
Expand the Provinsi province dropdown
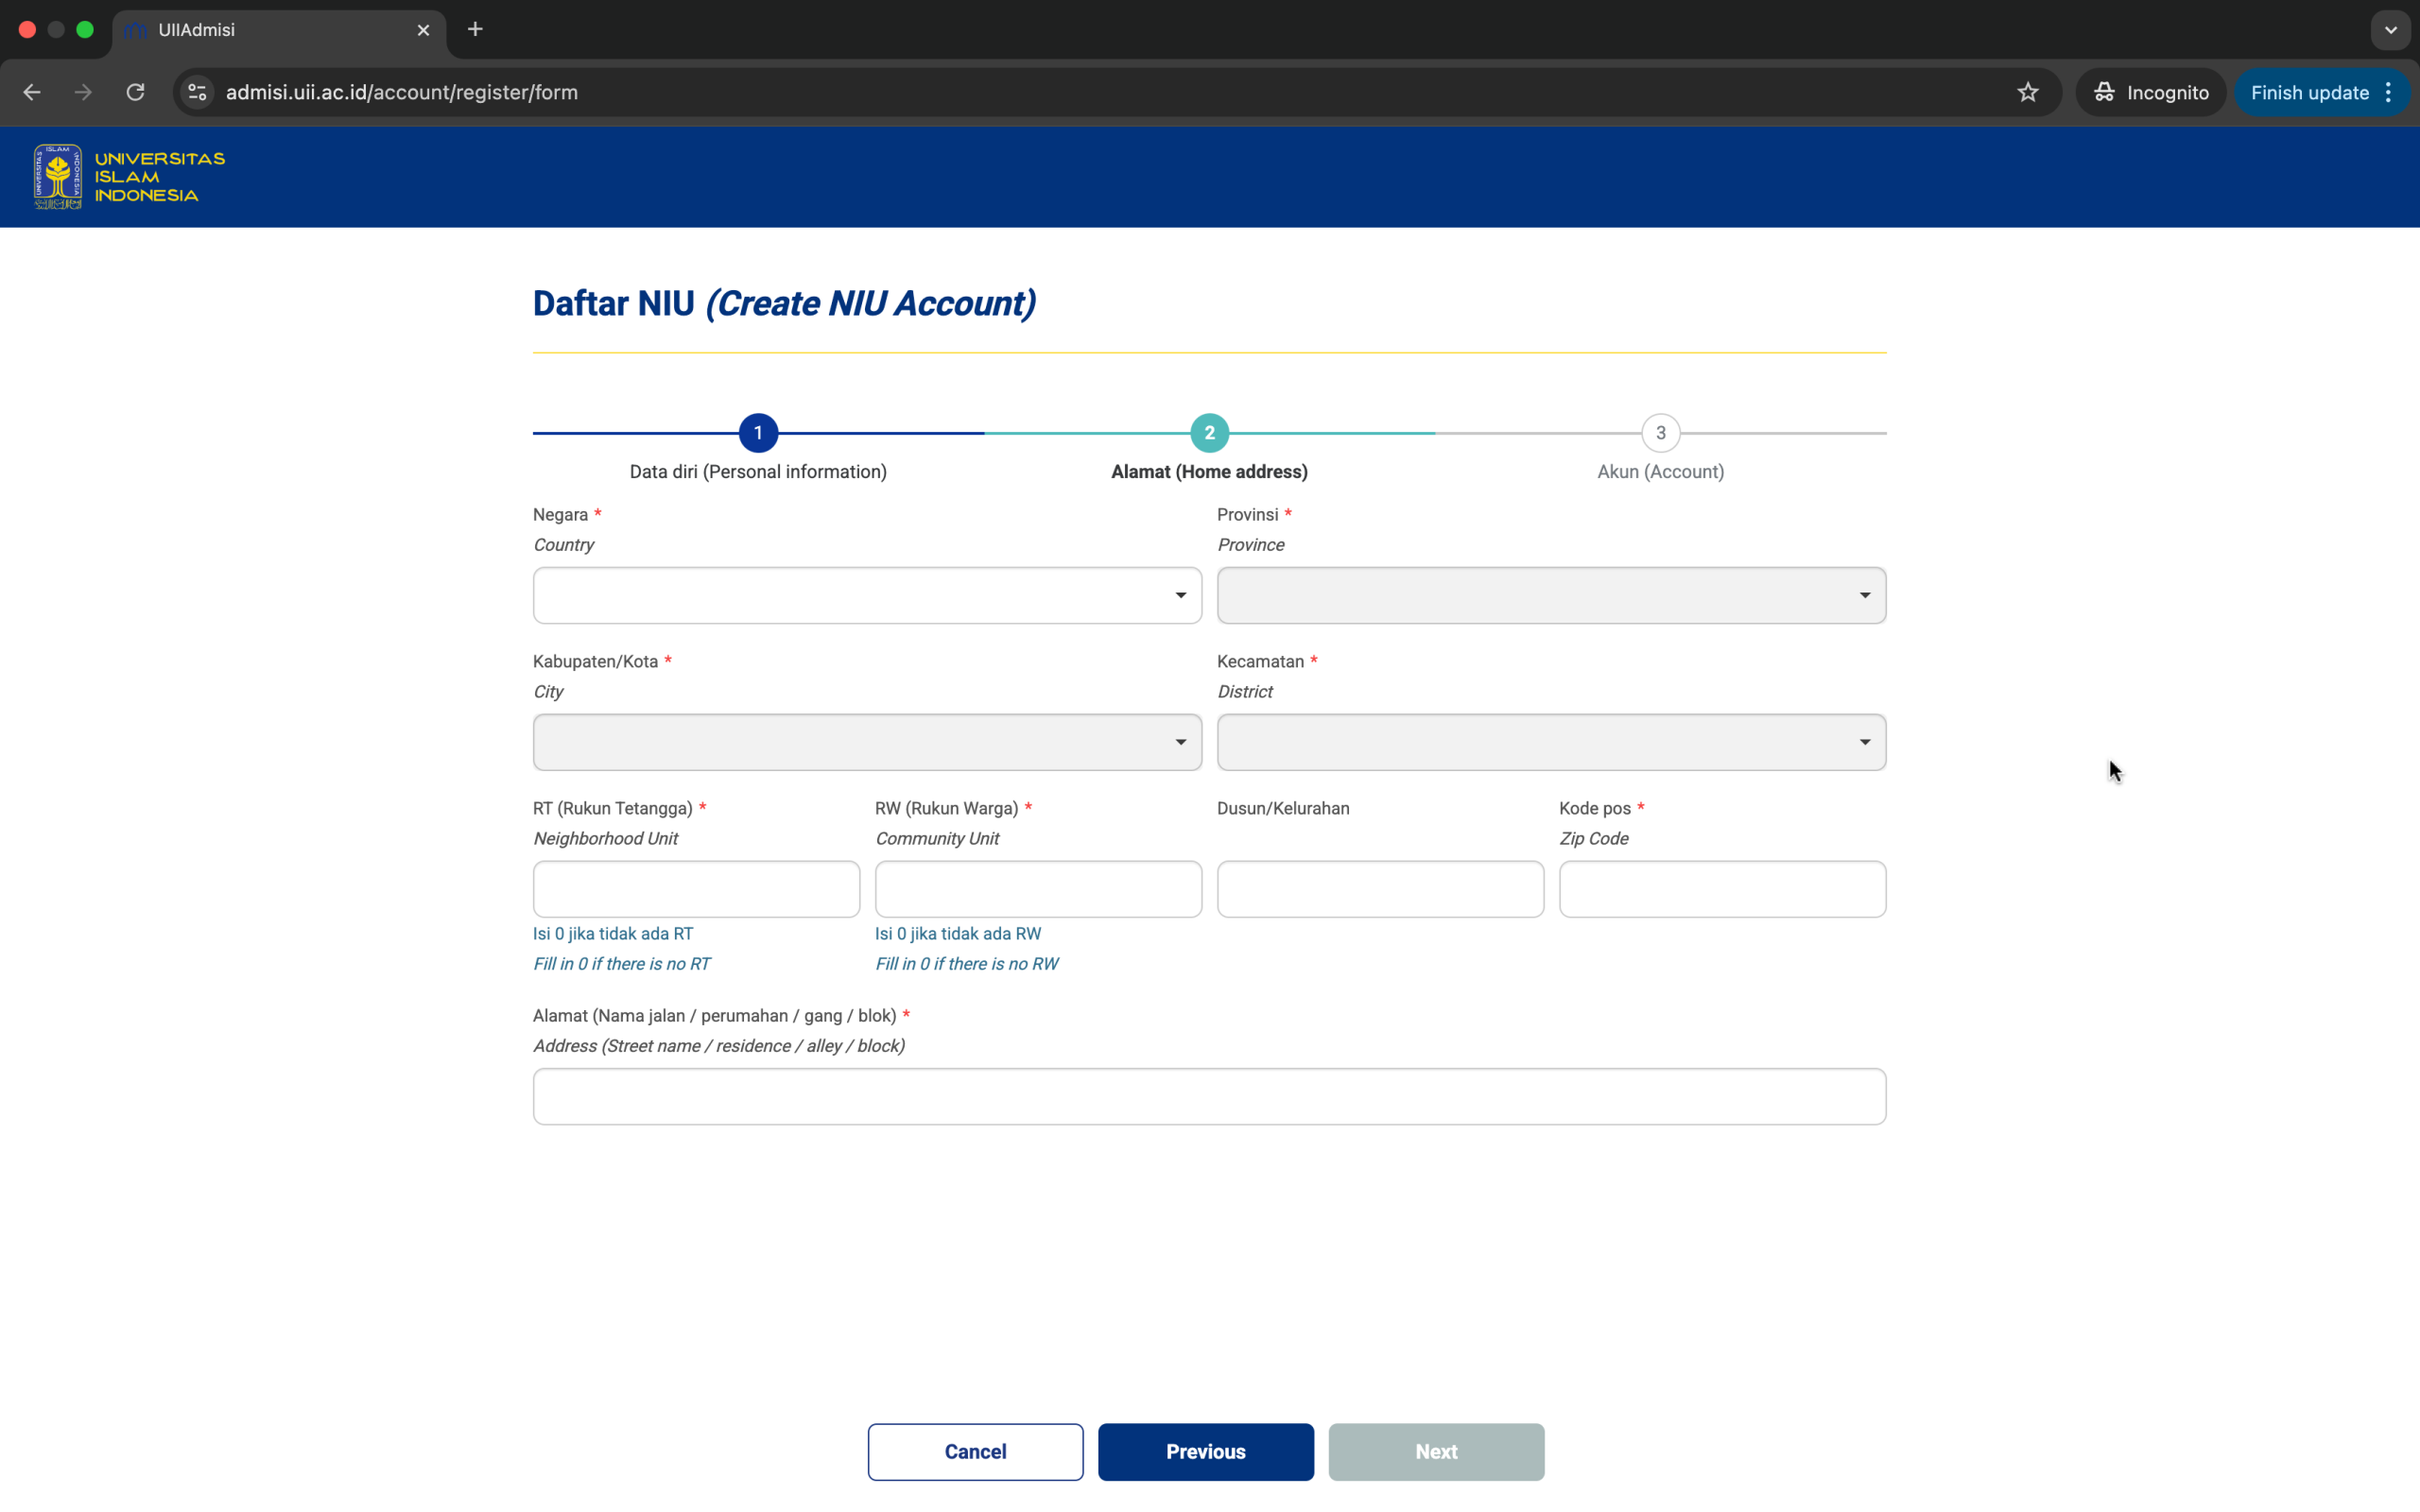[x=1550, y=595]
